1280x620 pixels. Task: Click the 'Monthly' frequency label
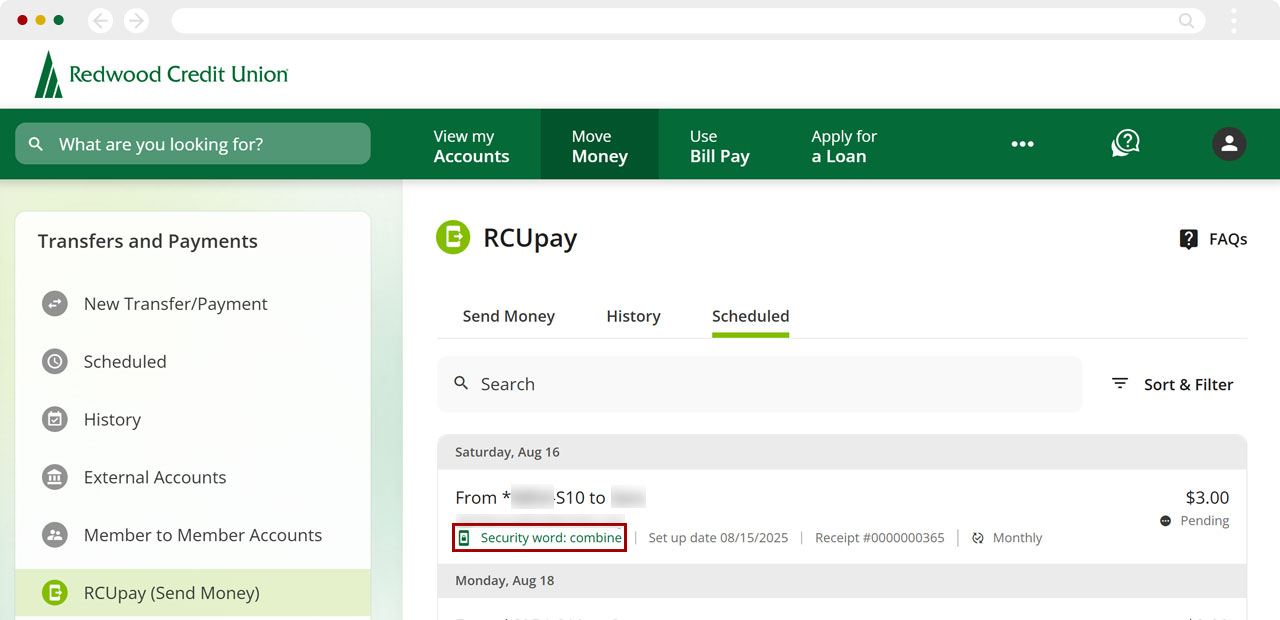coord(1017,538)
